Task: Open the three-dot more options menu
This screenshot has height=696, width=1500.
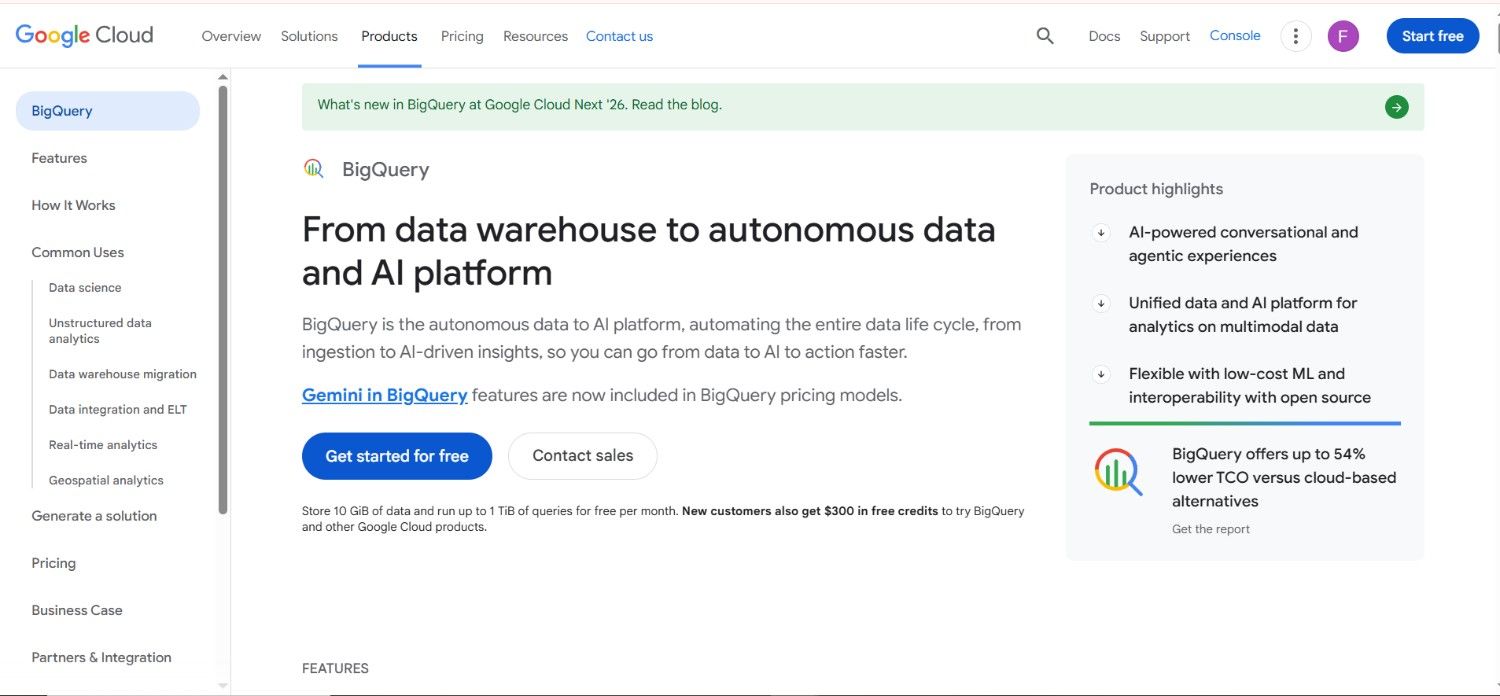Action: 1296,36
